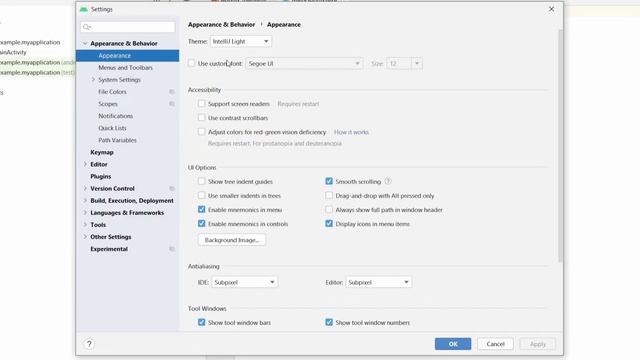Enable Use custom font checkbox

(x=191, y=63)
